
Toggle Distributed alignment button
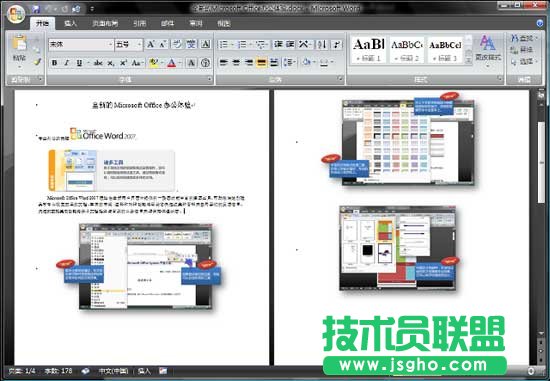(x=274, y=63)
